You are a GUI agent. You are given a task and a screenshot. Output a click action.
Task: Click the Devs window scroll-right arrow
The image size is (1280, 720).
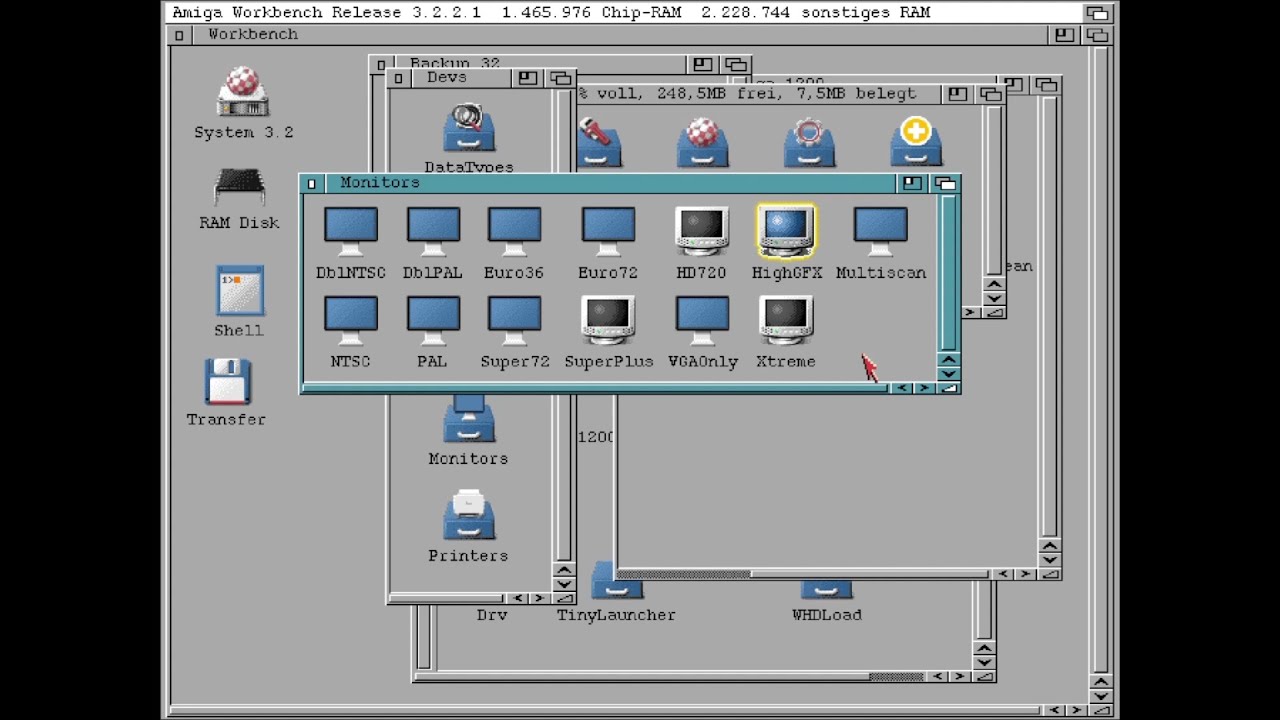[x=539, y=598]
